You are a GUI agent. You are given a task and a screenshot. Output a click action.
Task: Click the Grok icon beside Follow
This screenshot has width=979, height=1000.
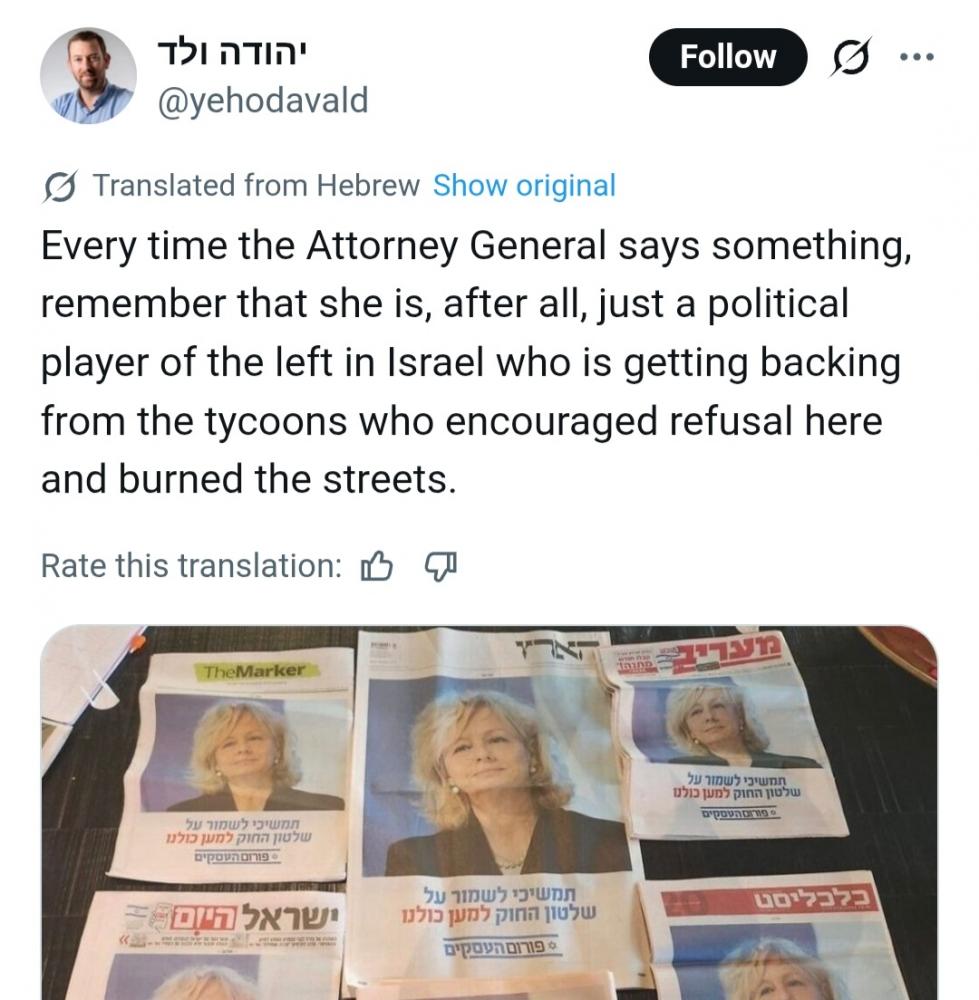(851, 57)
